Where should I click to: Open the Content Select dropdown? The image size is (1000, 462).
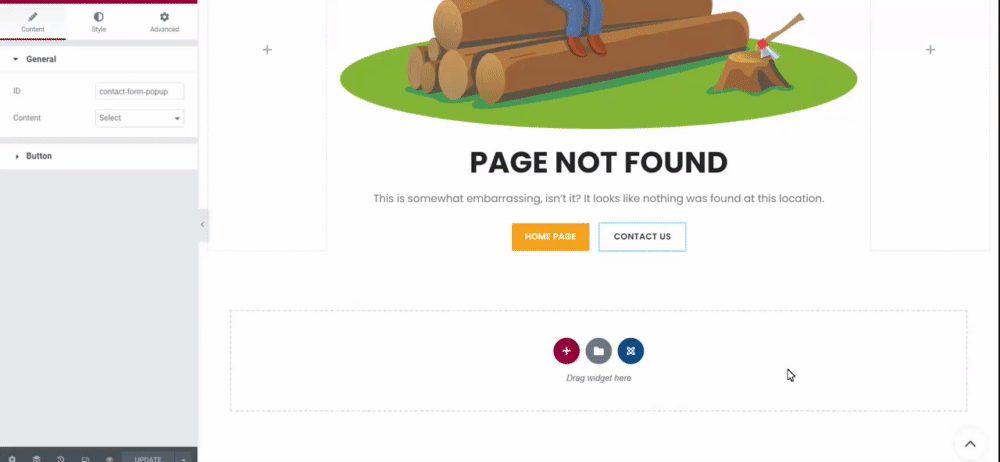point(140,118)
